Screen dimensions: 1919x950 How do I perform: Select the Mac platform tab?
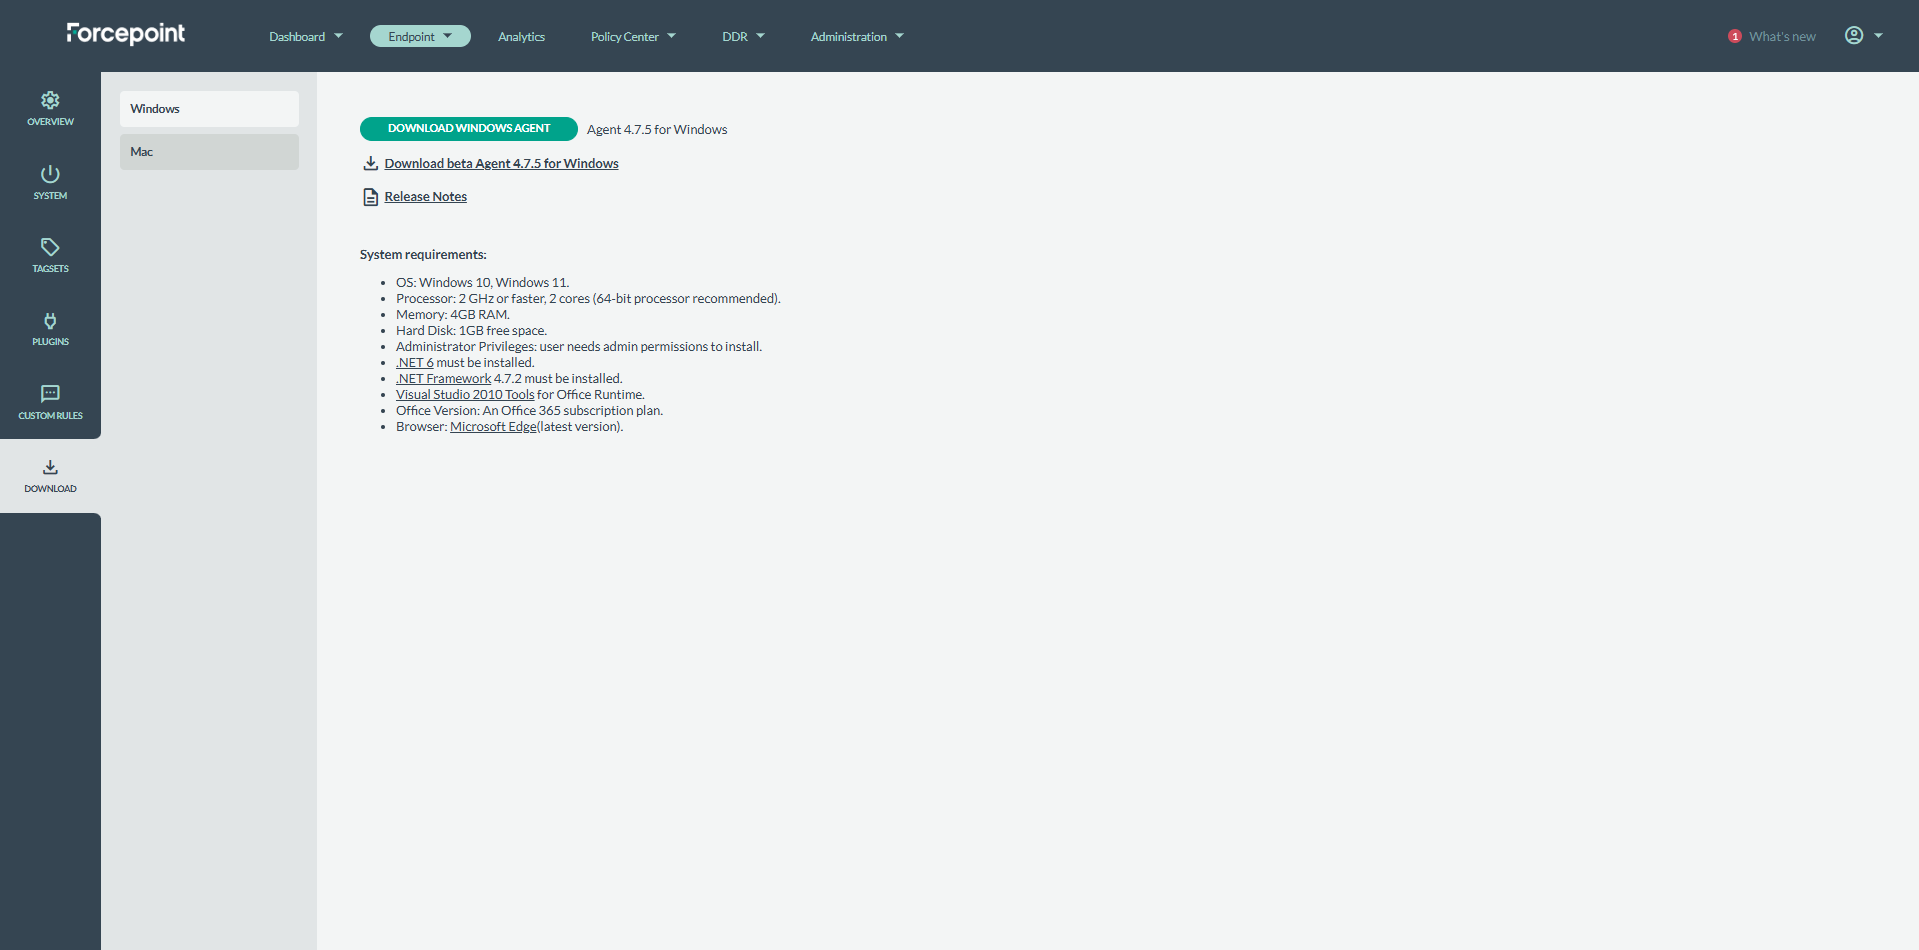pyautogui.click(x=209, y=152)
